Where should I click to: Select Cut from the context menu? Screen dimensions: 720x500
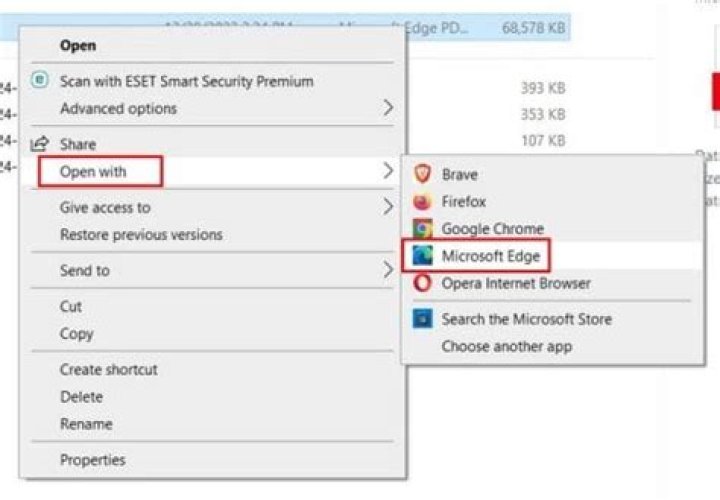[x=71, y=306]
